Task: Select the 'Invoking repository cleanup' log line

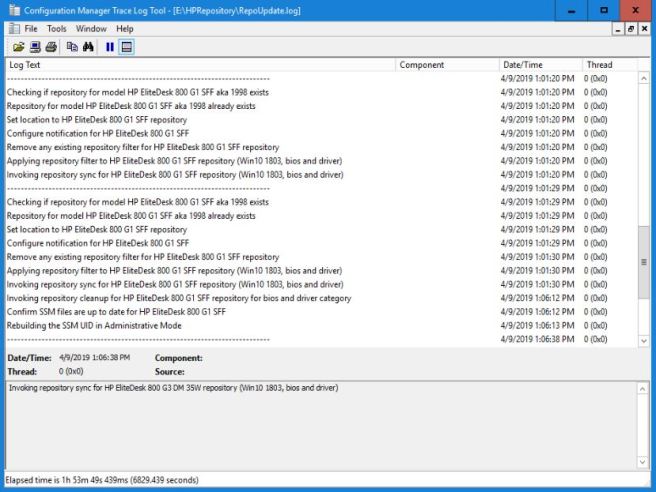Action: tap(178, 298)
